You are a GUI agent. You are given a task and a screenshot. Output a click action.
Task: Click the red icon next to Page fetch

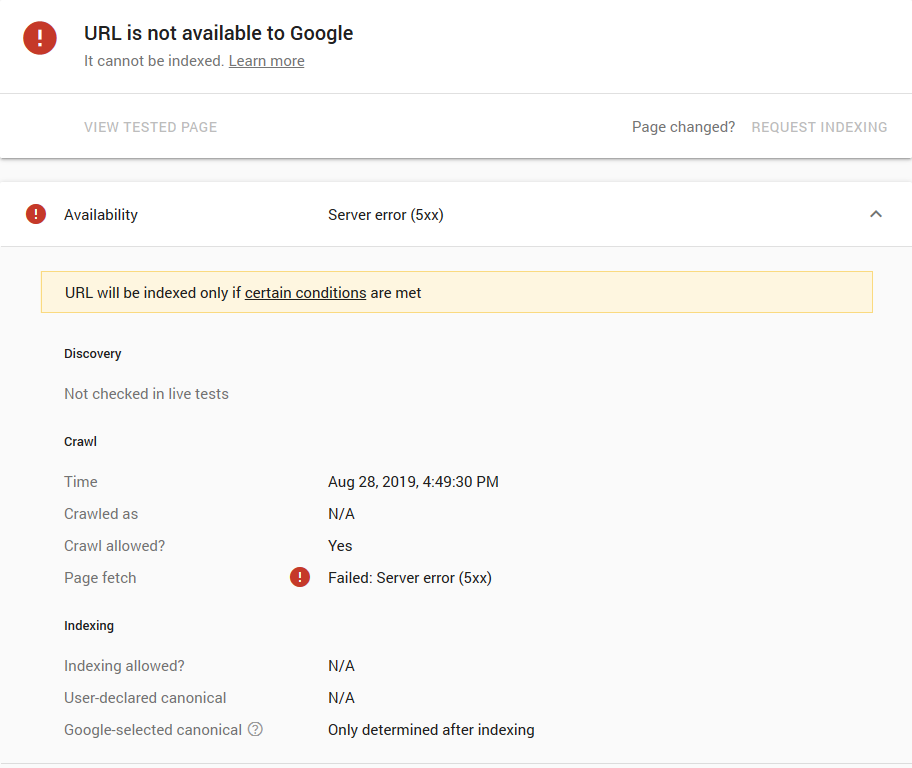(299, 577)
